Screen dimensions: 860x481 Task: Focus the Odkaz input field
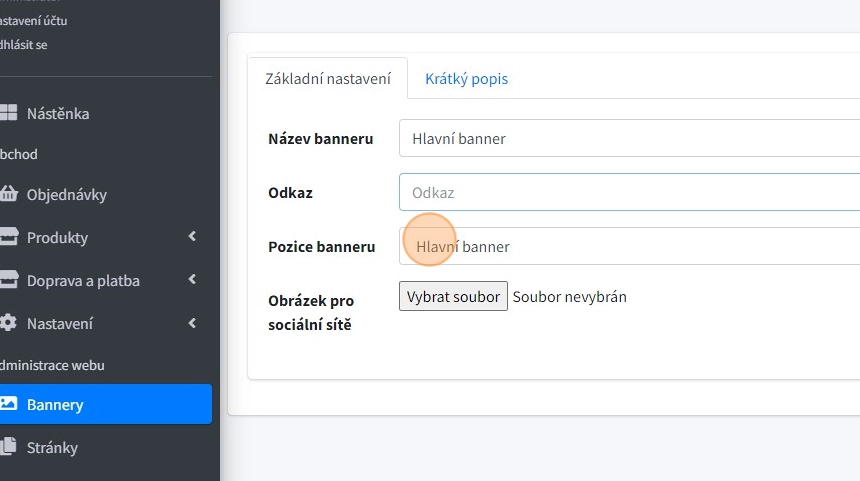tap(630, 192)
